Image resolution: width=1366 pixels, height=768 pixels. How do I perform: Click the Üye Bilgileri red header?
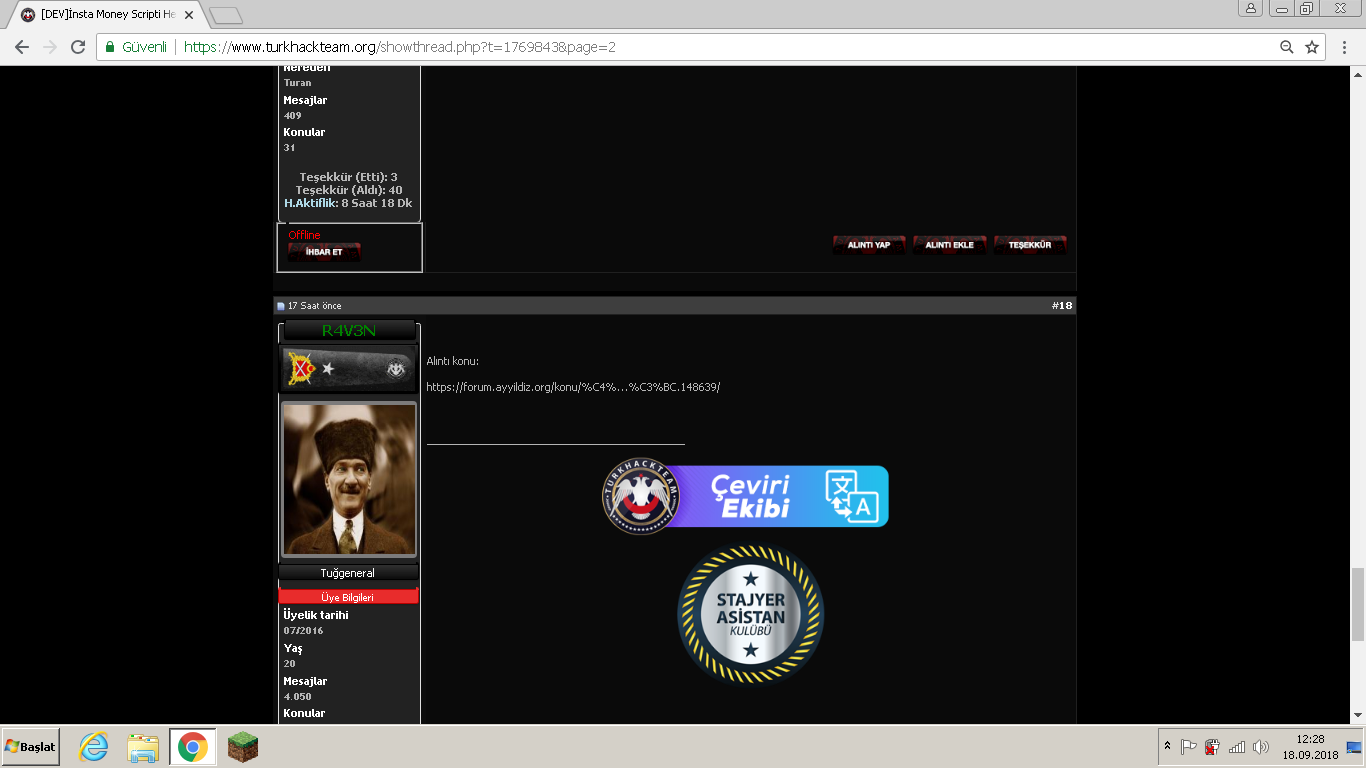(348, 597)
